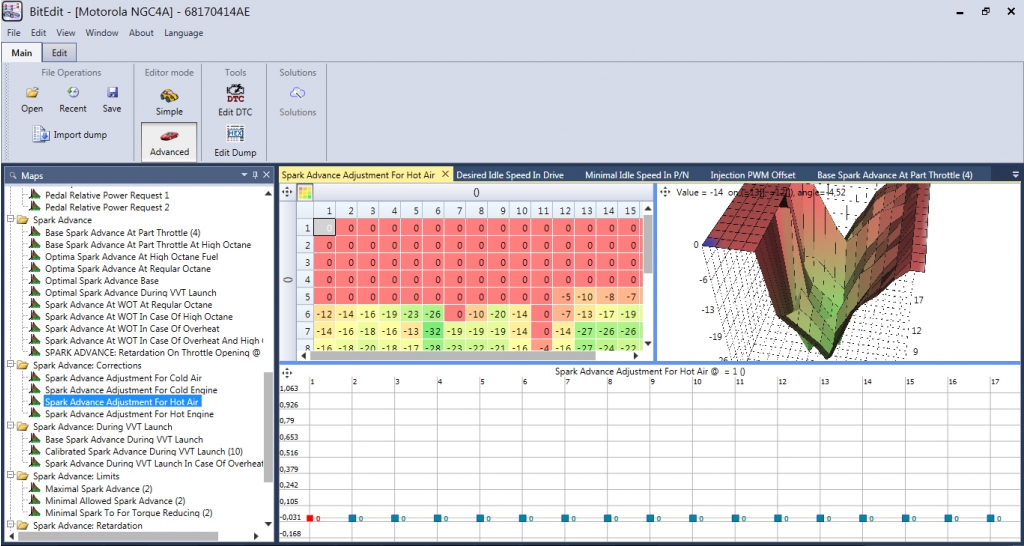Select Spark Advance Adjustment For Cold Air
This screenshot has width=1024, height=546.
[123, 378]
